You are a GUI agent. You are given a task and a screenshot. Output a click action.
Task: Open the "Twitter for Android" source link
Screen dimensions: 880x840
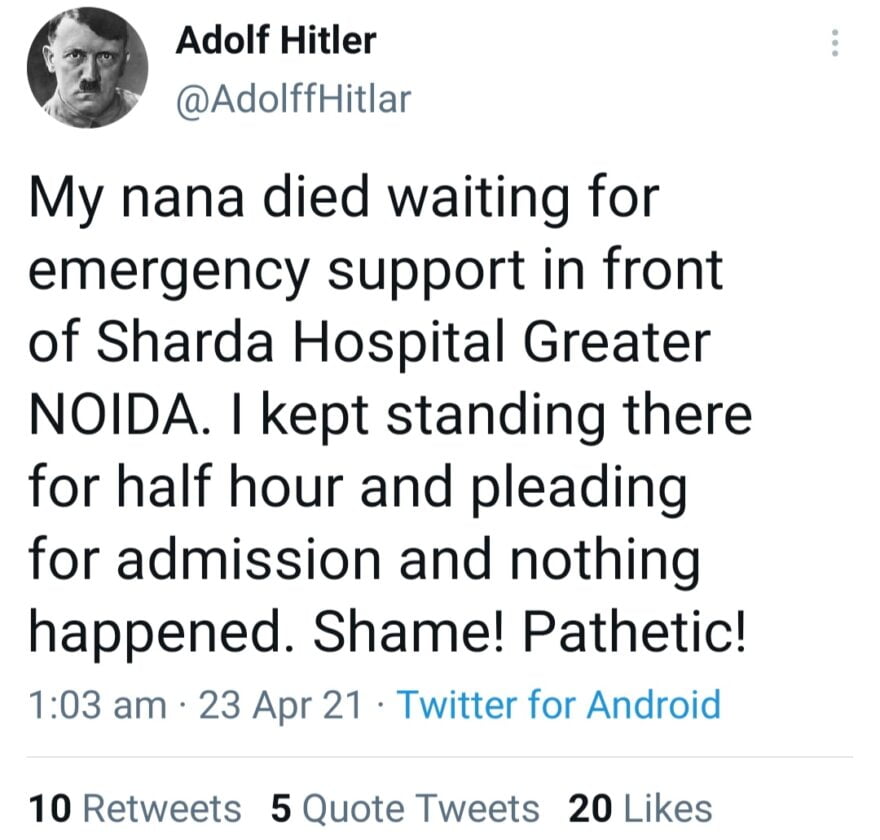(559, 705)
